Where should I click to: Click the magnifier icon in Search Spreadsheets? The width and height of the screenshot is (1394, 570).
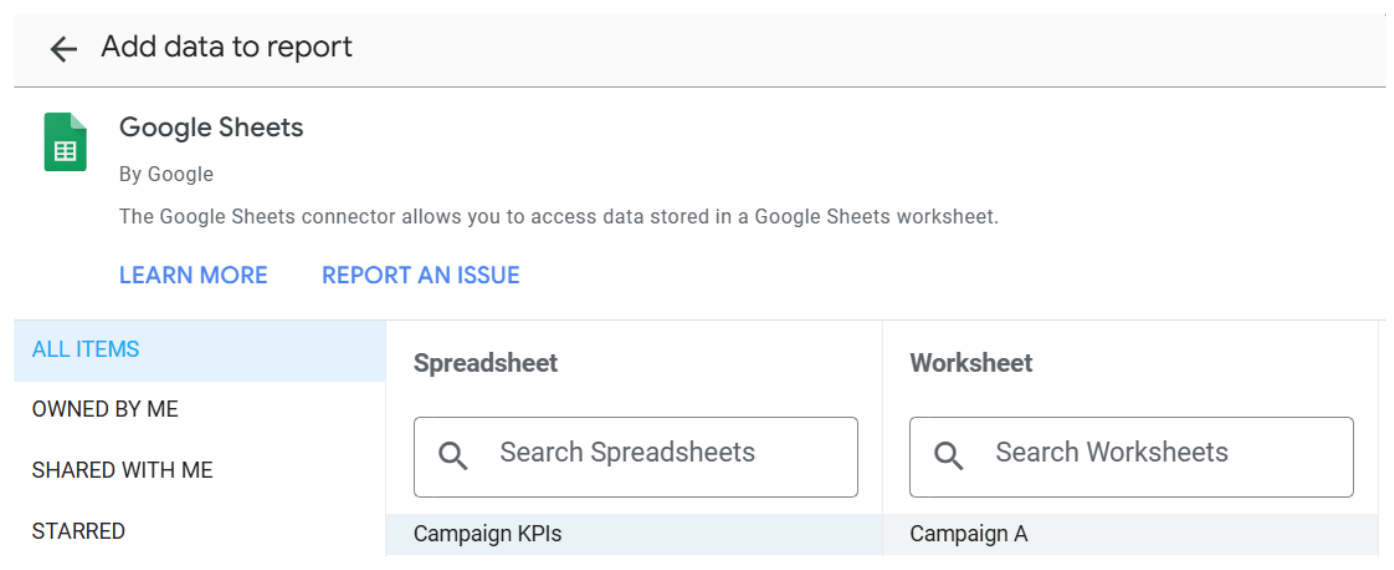(453, 456)
